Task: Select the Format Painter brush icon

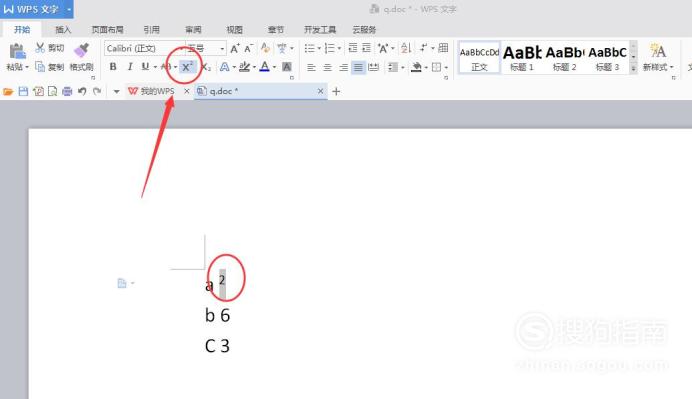Action: (x=82, y=50)
